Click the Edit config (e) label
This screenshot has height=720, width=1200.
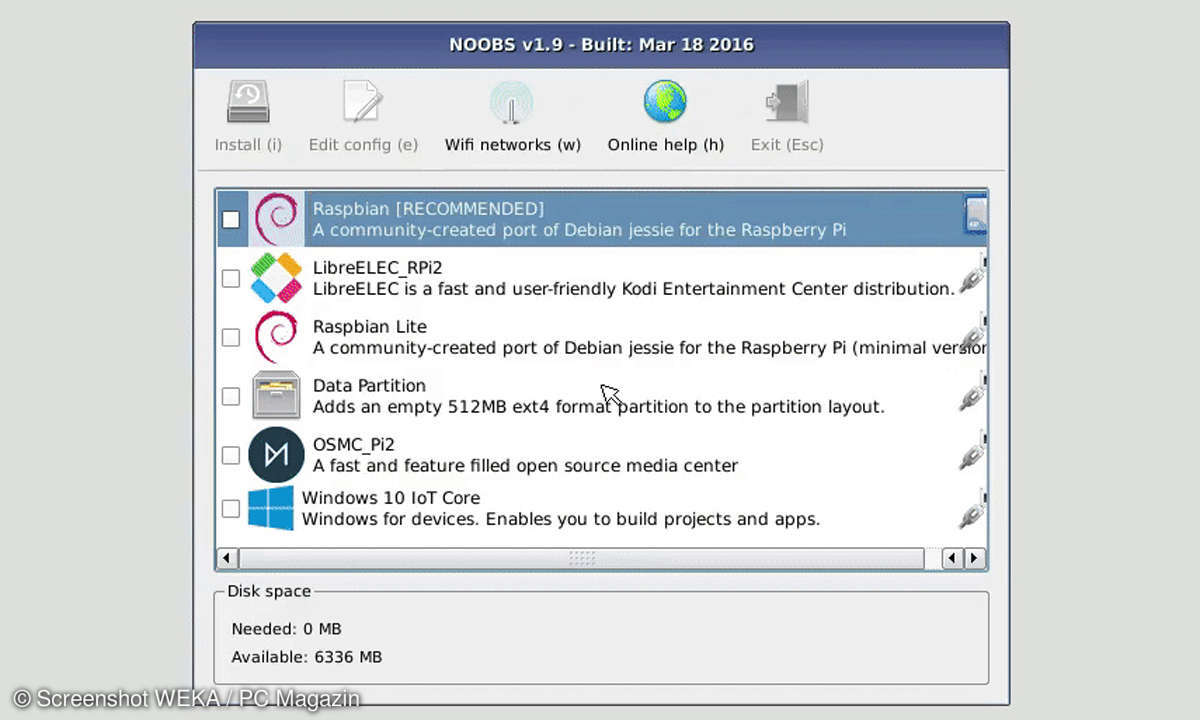coord(363,145)
